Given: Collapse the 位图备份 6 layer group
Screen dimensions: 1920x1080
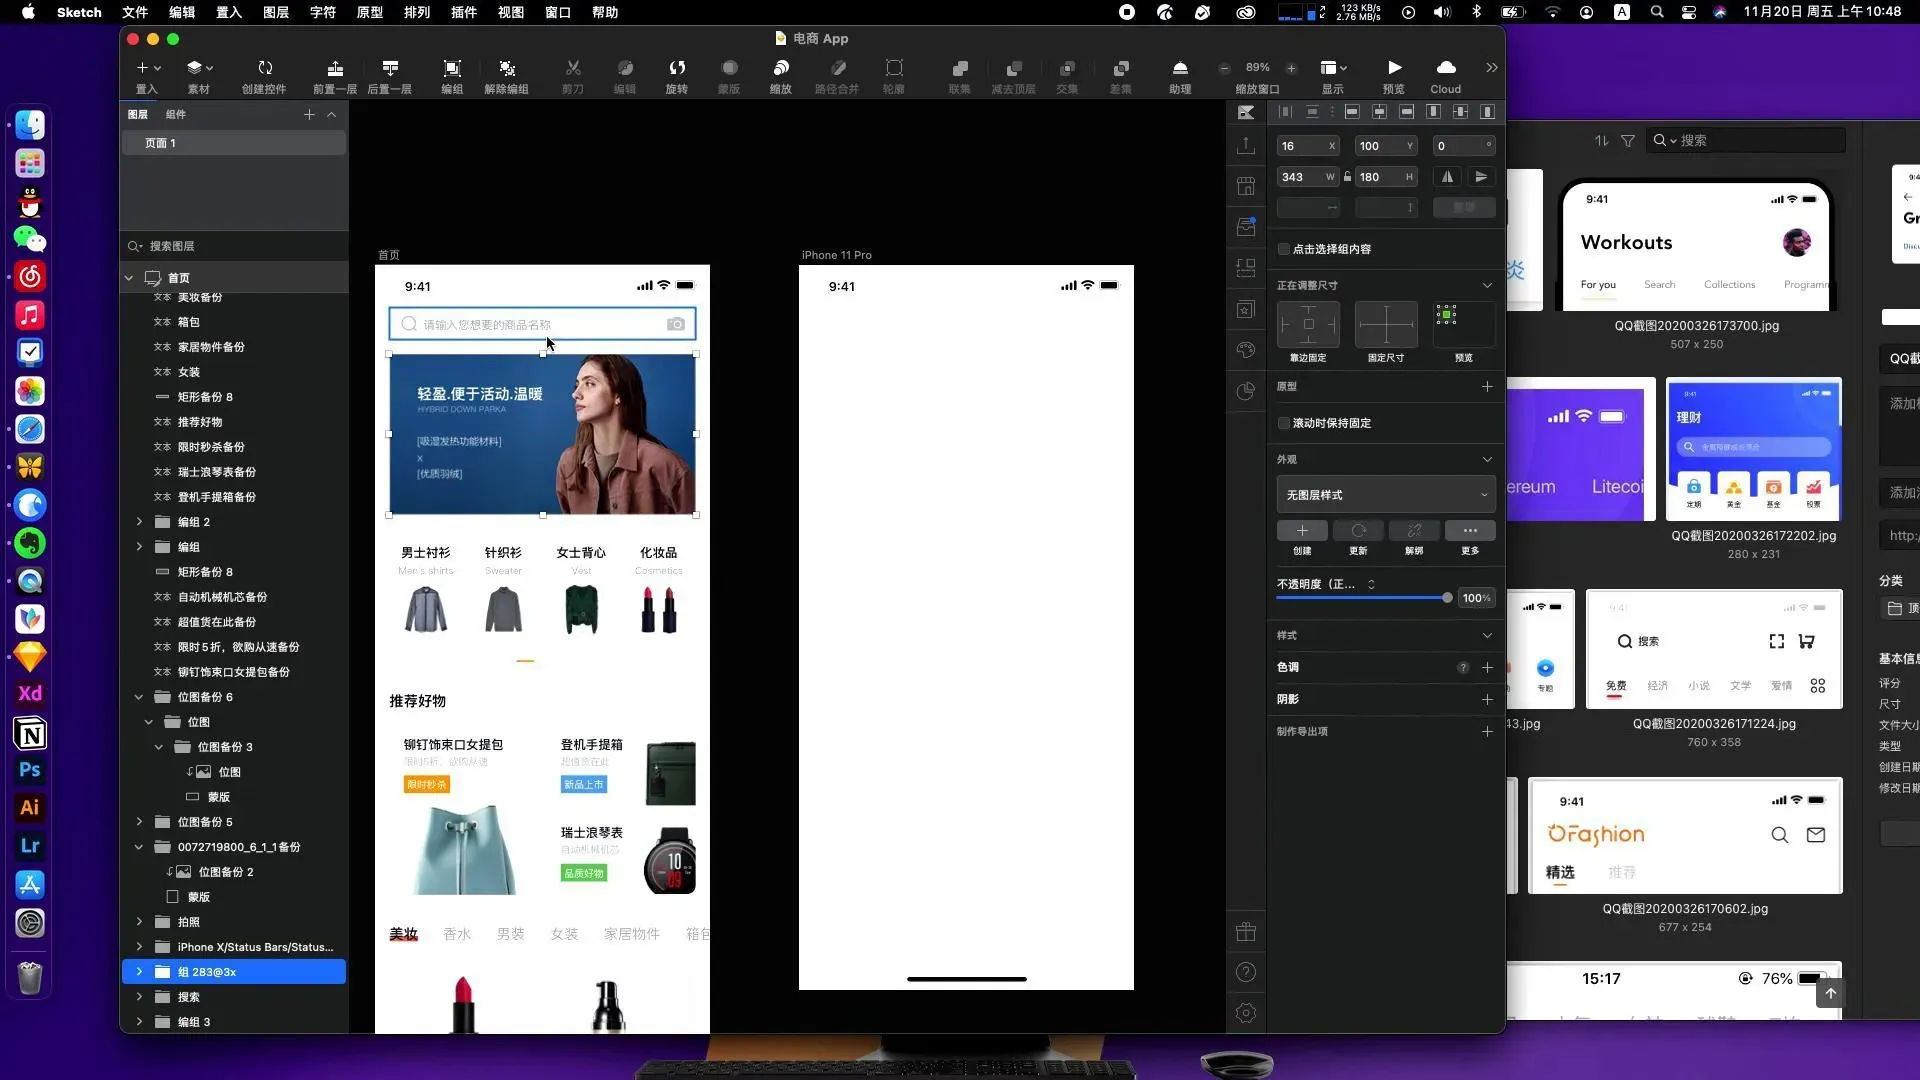Looking at the screenshot, I should 139,697.
